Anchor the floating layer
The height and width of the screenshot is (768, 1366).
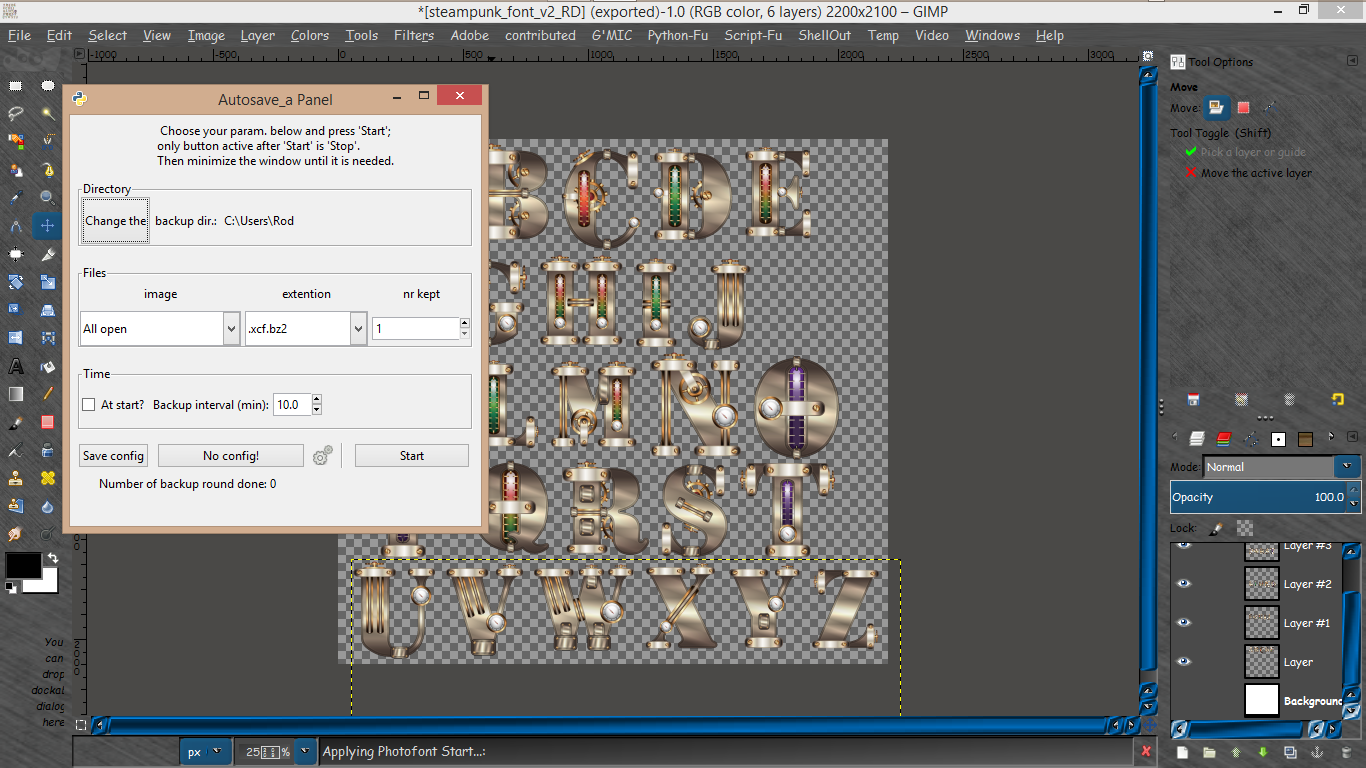(1317, 752)
